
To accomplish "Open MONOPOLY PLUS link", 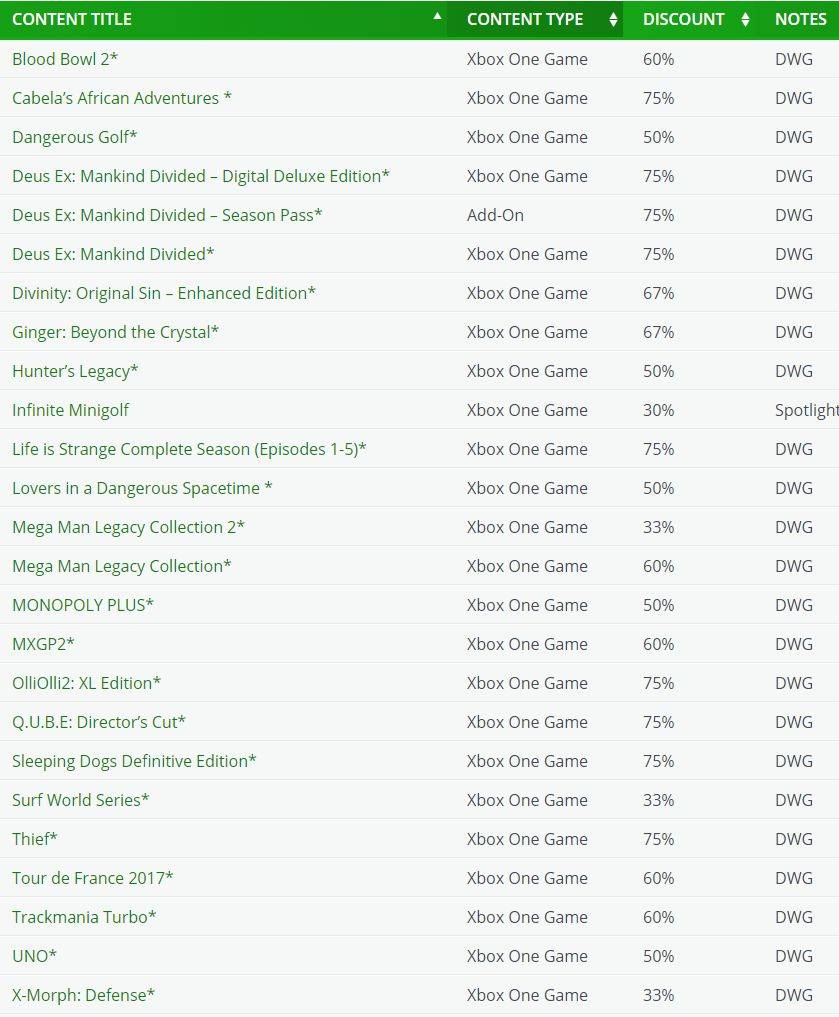I will pos(83,604).
